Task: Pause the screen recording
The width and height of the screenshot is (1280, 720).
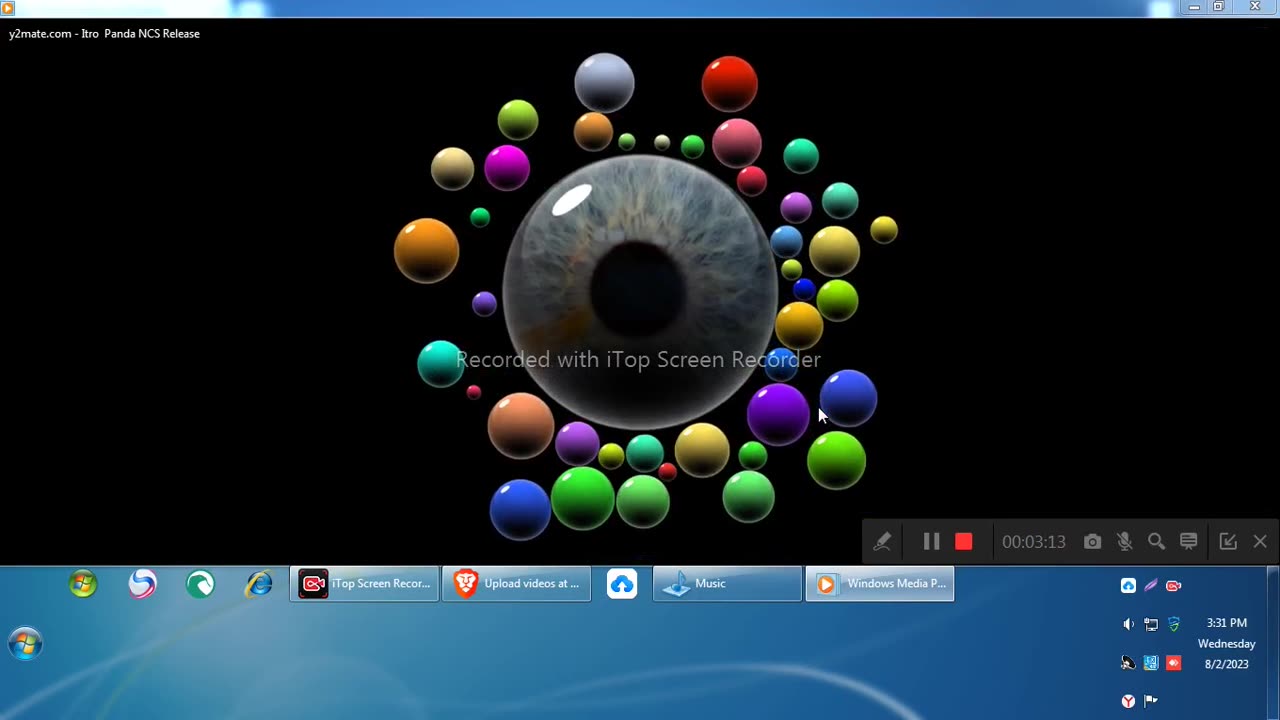Action: click(931, 541)
